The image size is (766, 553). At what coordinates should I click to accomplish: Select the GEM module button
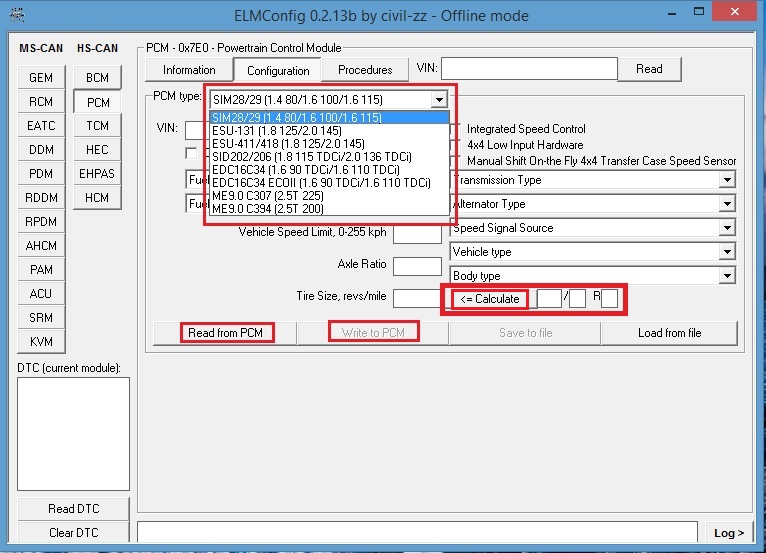(x=41, y=78)
